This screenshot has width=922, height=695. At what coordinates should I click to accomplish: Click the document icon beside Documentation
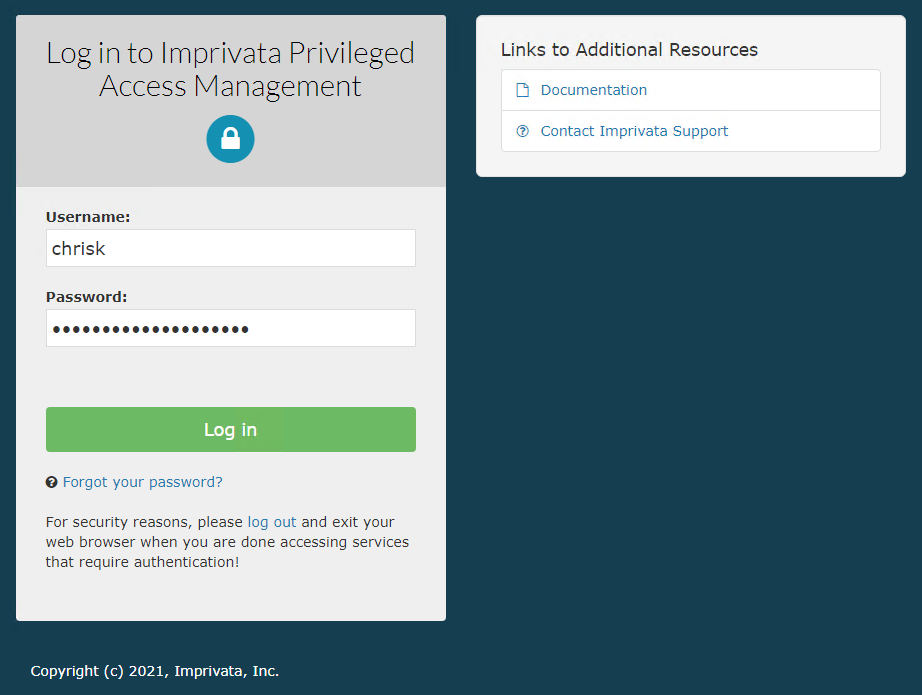click(522, 89)
